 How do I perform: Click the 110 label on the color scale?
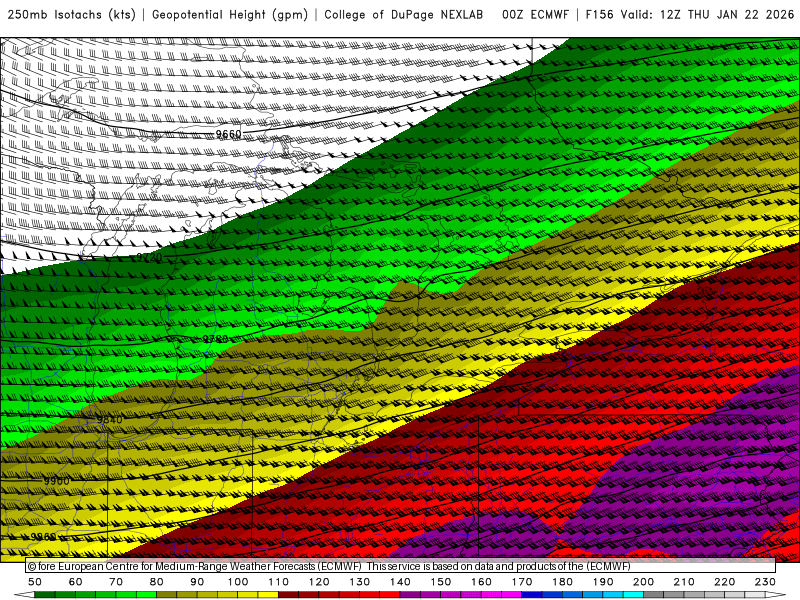pyautogui.click(x=279, y=582)
